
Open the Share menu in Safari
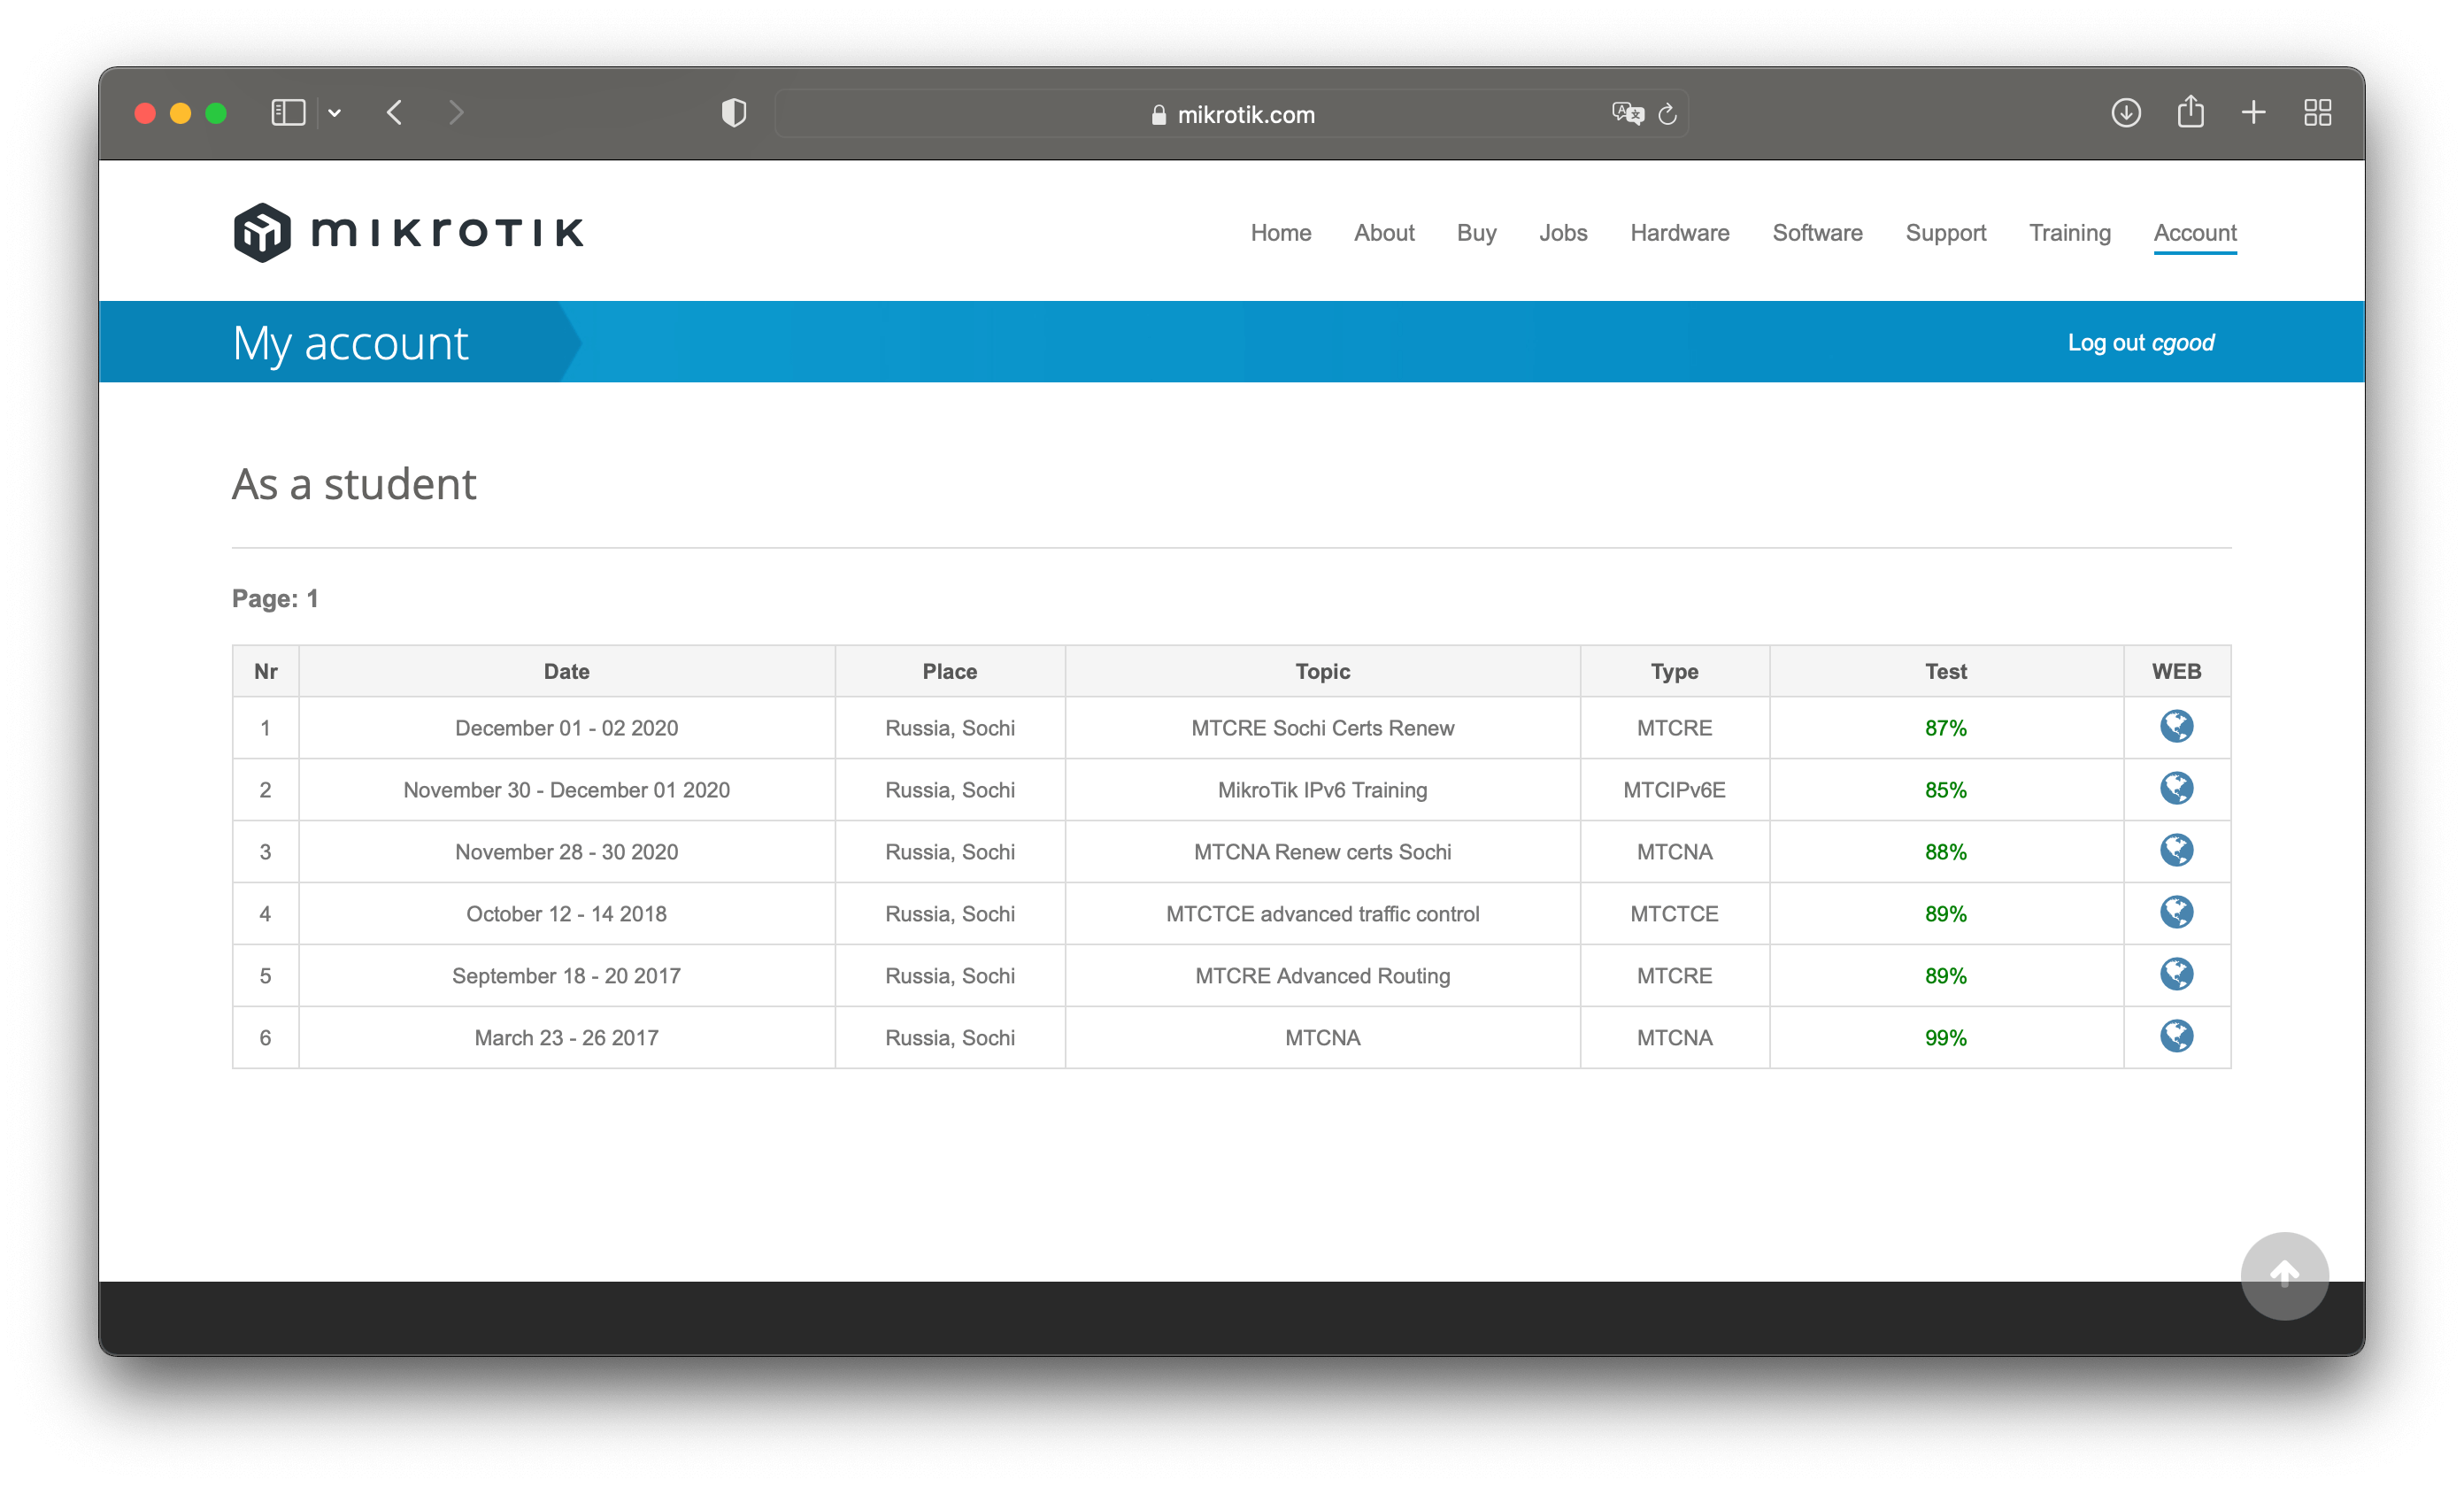click(2190, 111)
